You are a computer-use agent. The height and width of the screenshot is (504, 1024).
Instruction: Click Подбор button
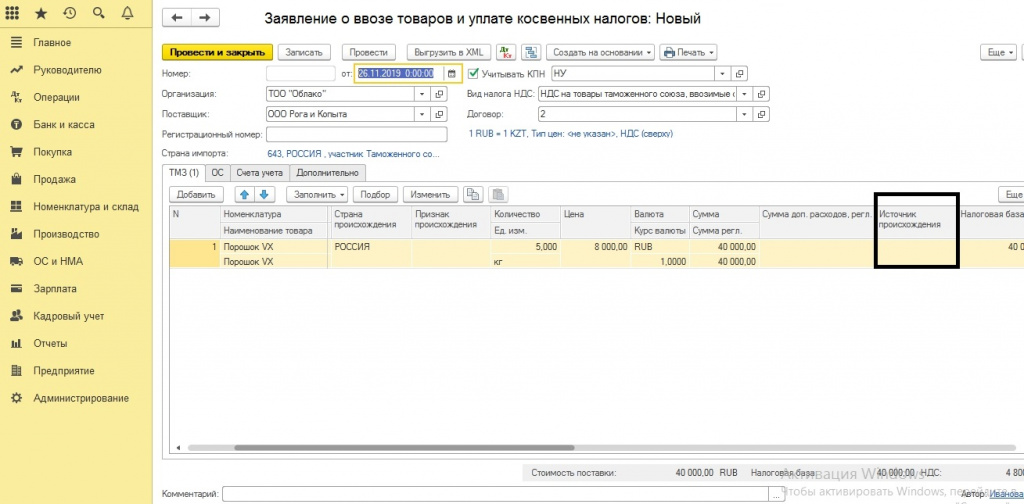point(374,195)
